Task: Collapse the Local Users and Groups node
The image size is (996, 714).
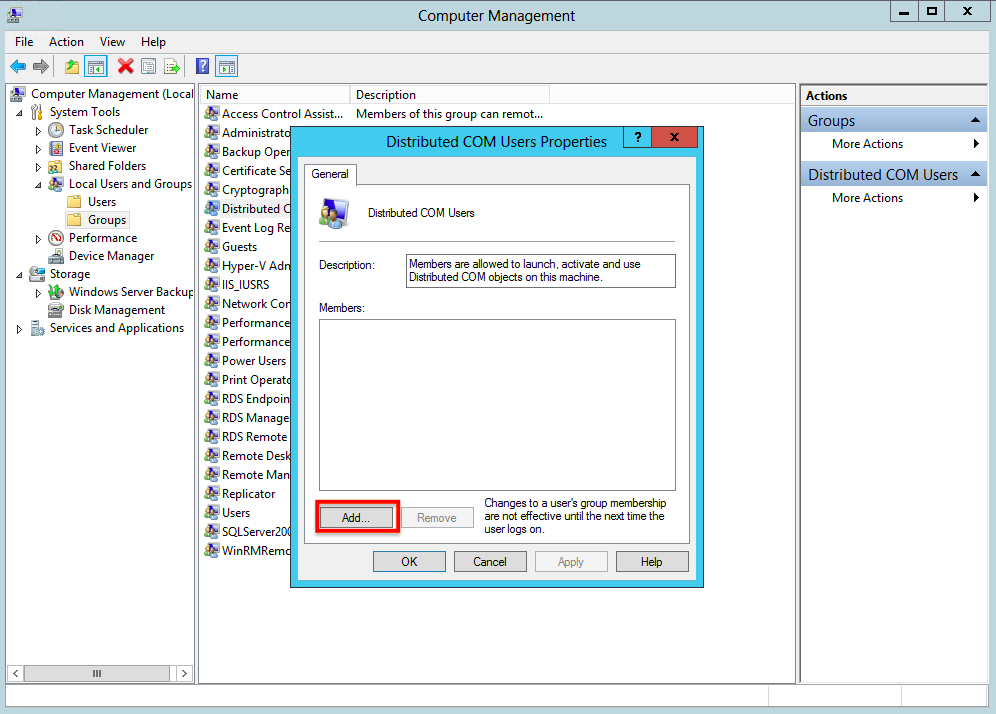Action: tap(38, 185)
